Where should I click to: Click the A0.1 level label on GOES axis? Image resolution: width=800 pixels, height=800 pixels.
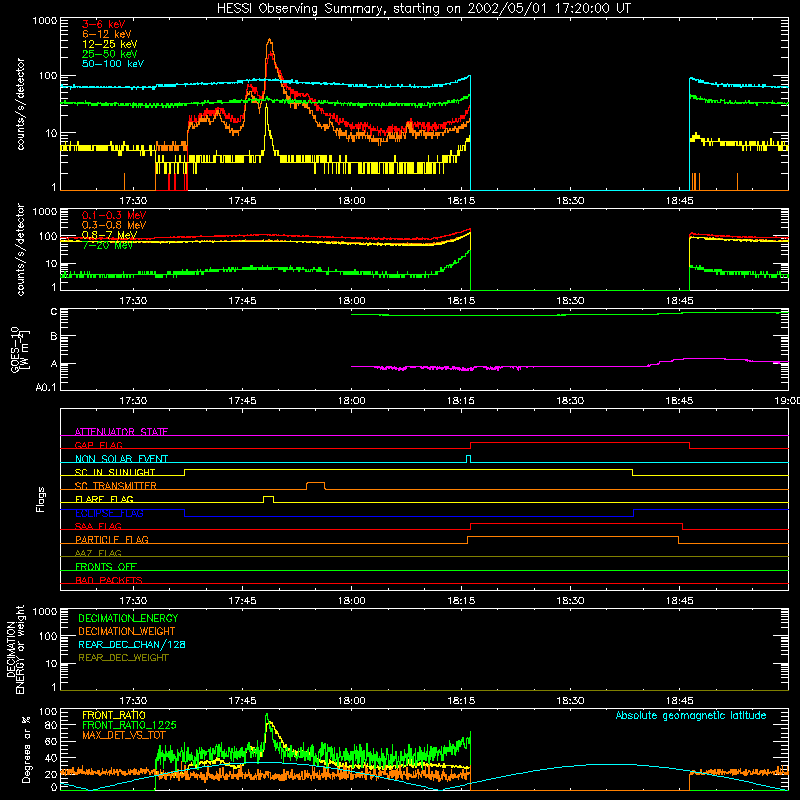pos(46,388)
